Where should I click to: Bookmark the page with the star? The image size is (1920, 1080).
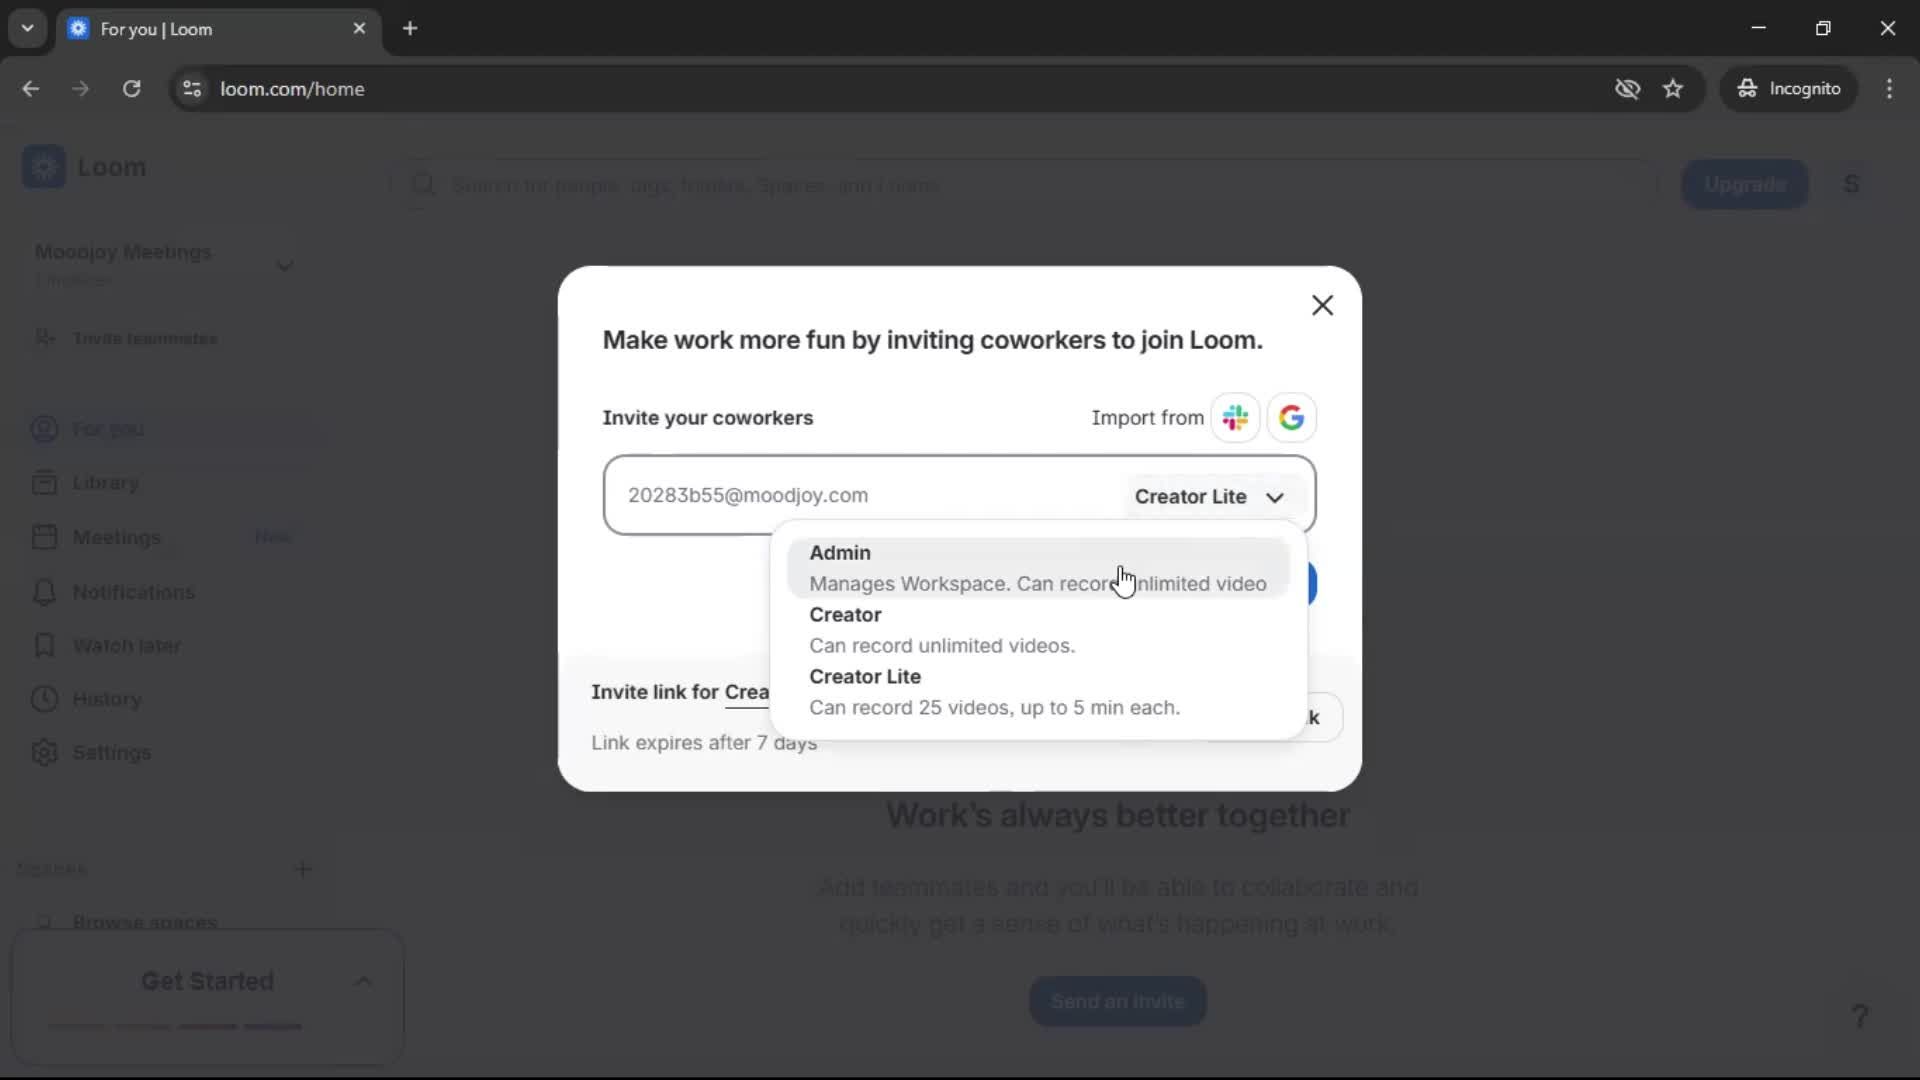[x=1674, y=88]
